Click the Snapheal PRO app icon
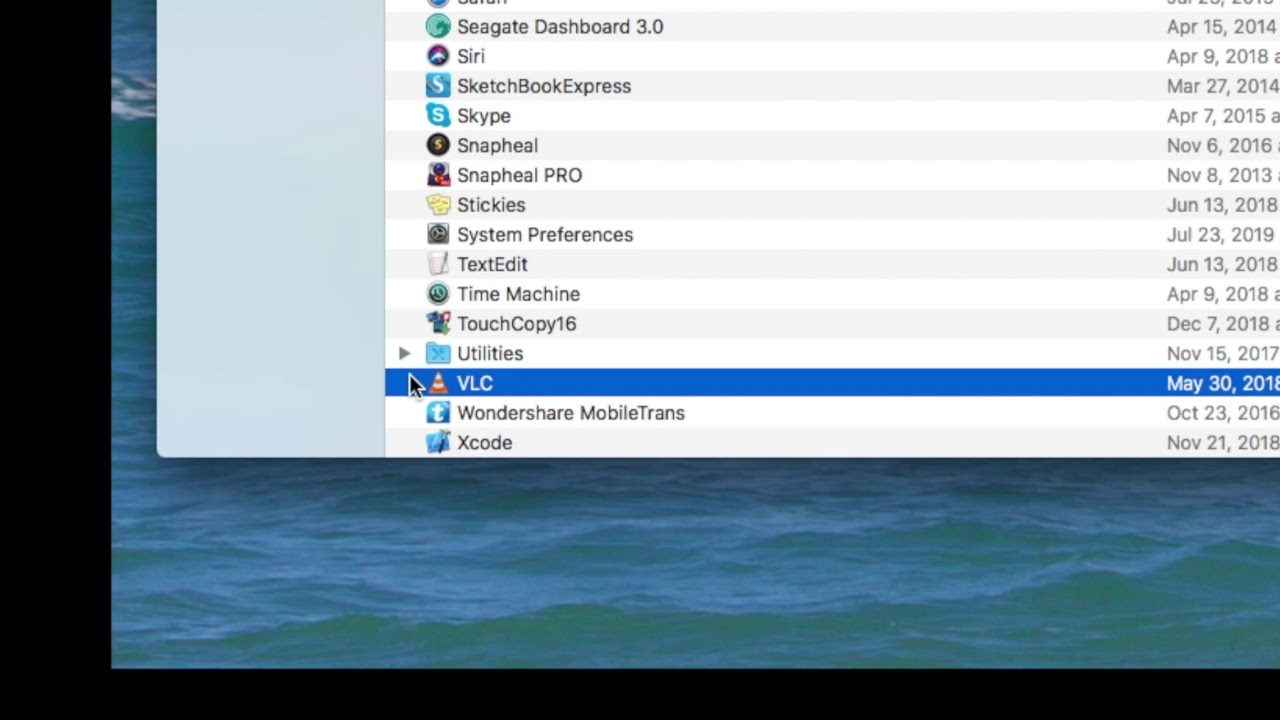Viewport: 1280px width, 720px height. (438, 175)
